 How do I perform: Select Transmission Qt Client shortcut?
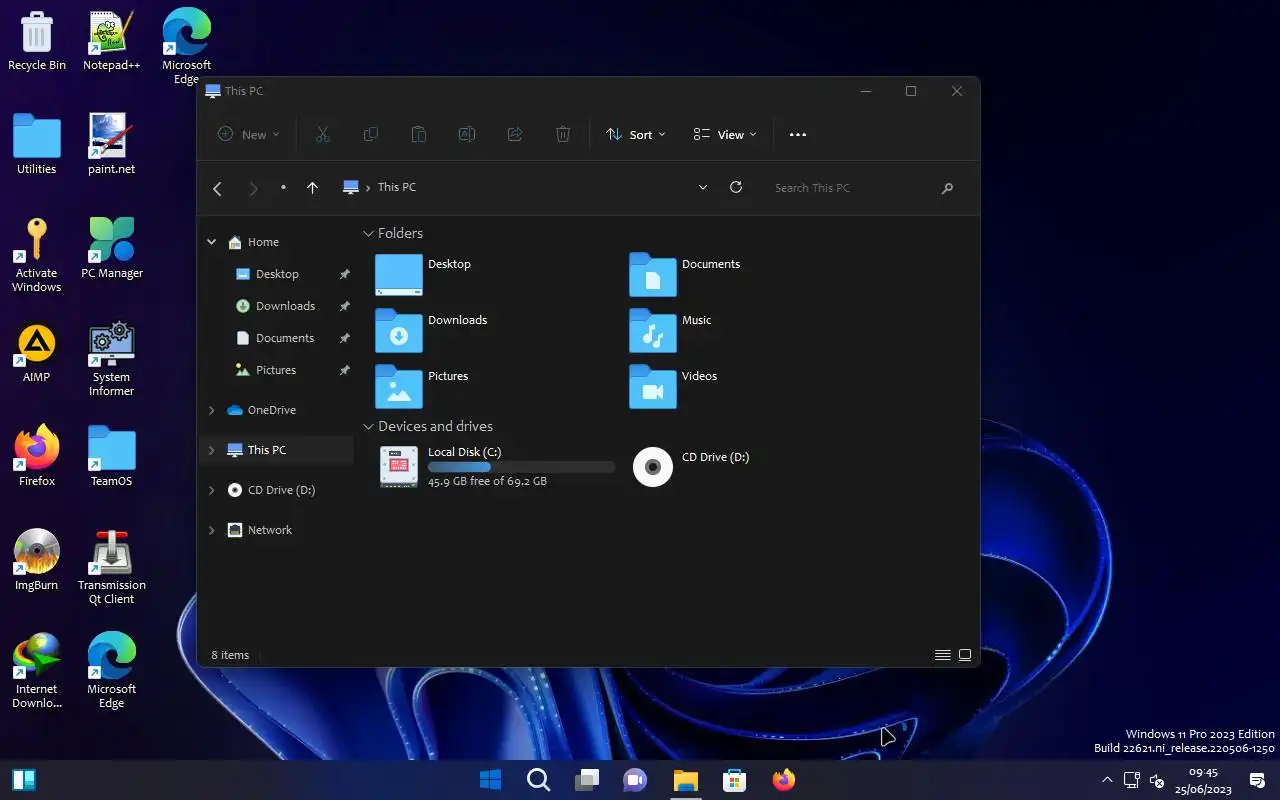tap(111, 568)
